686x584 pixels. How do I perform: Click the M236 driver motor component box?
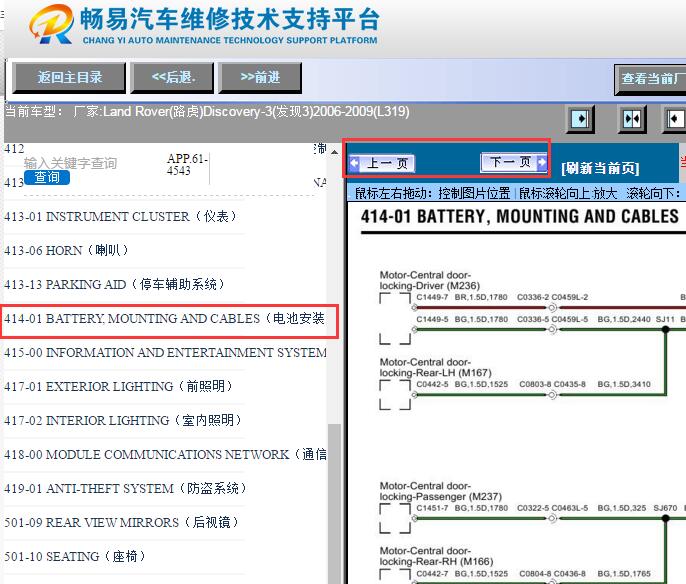395,319
